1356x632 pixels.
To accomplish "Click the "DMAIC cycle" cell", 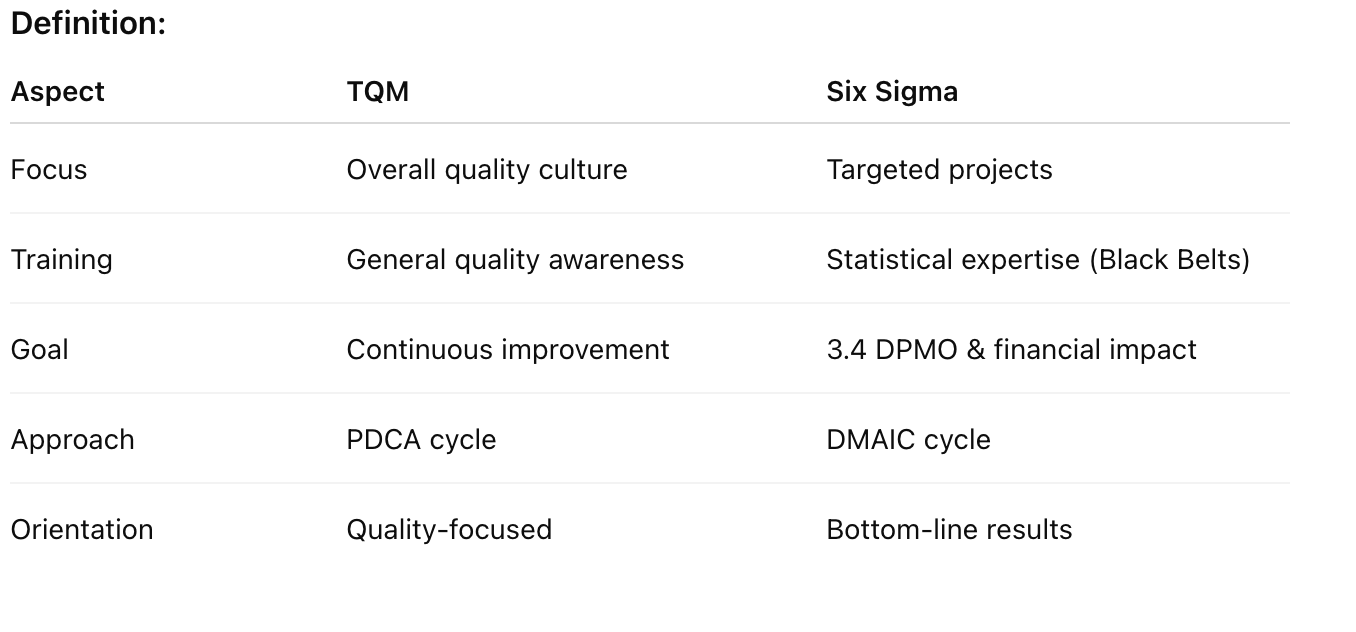I will (908, 440).
